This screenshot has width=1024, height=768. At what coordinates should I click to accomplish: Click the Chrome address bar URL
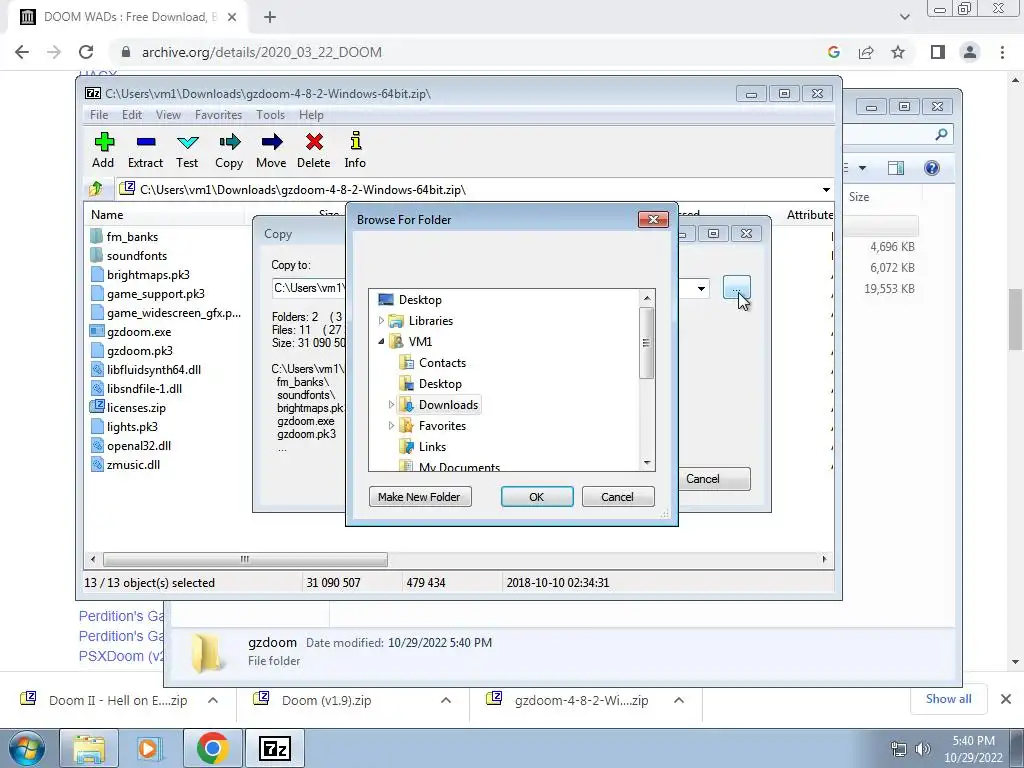click(261, 52)
